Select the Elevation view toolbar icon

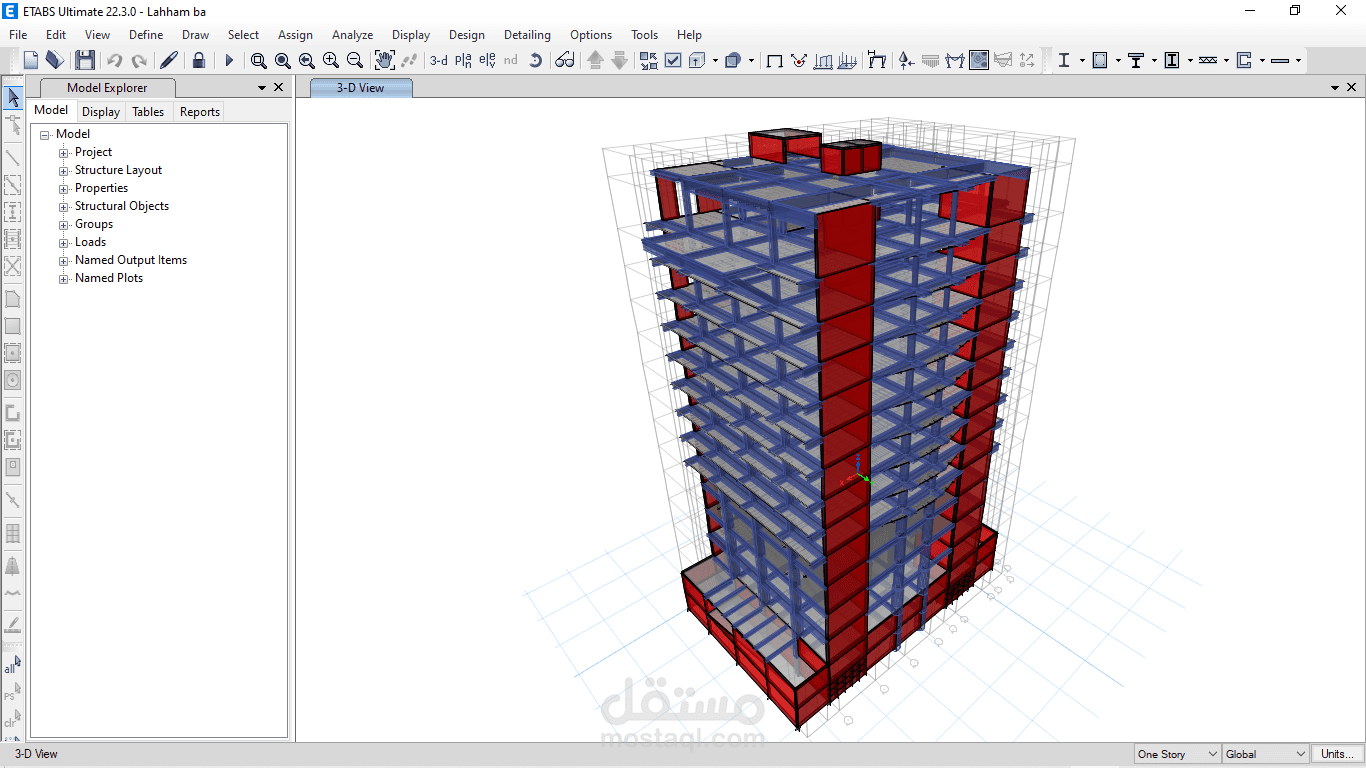tap(487, 60)
